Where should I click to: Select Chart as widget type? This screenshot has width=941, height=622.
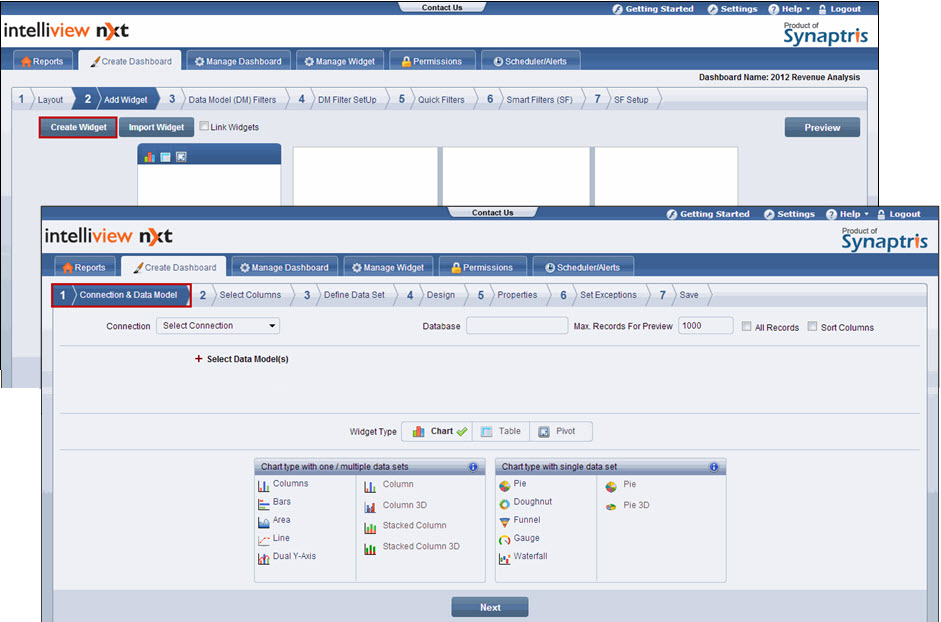click(x=437, y=432)
